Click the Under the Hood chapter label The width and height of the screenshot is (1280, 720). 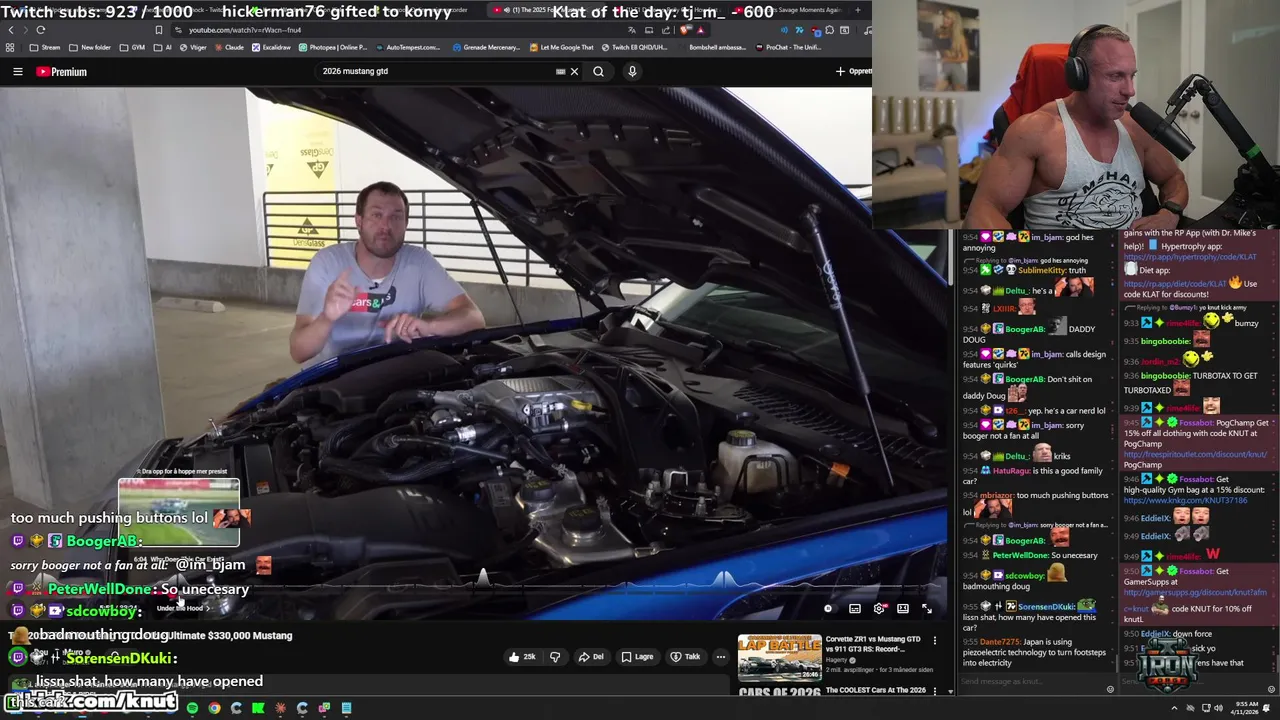tap(181, 608)
